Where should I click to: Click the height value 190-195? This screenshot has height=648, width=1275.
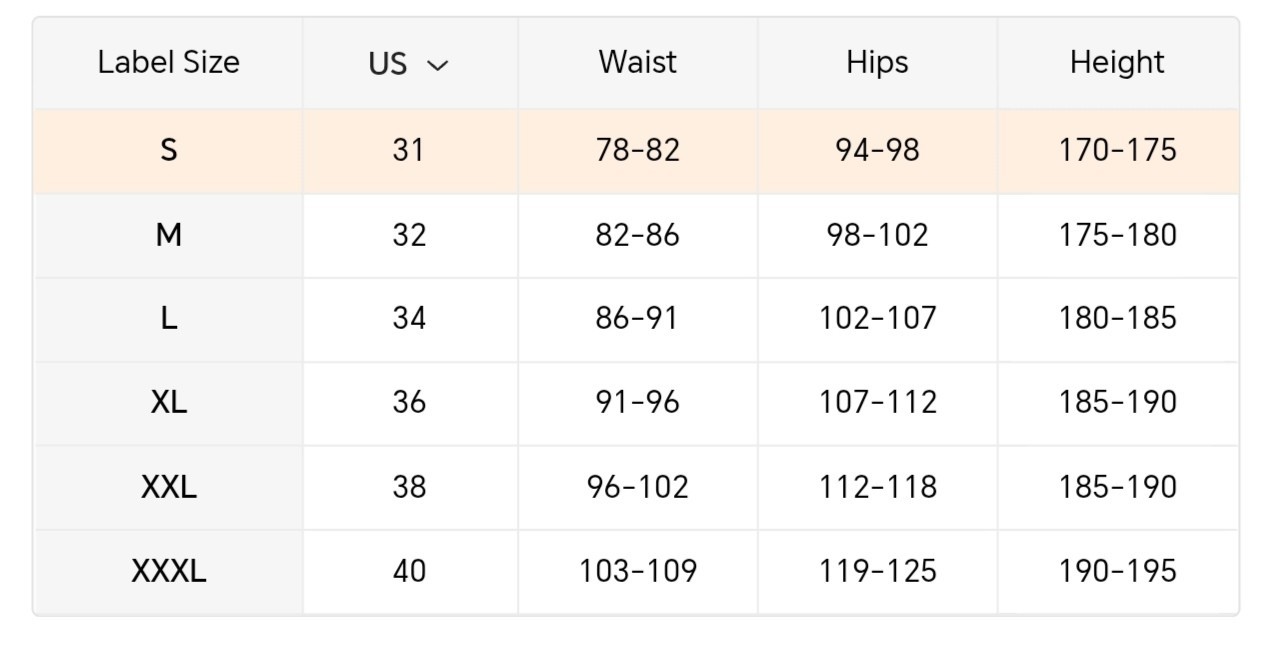pos(1117,572)
